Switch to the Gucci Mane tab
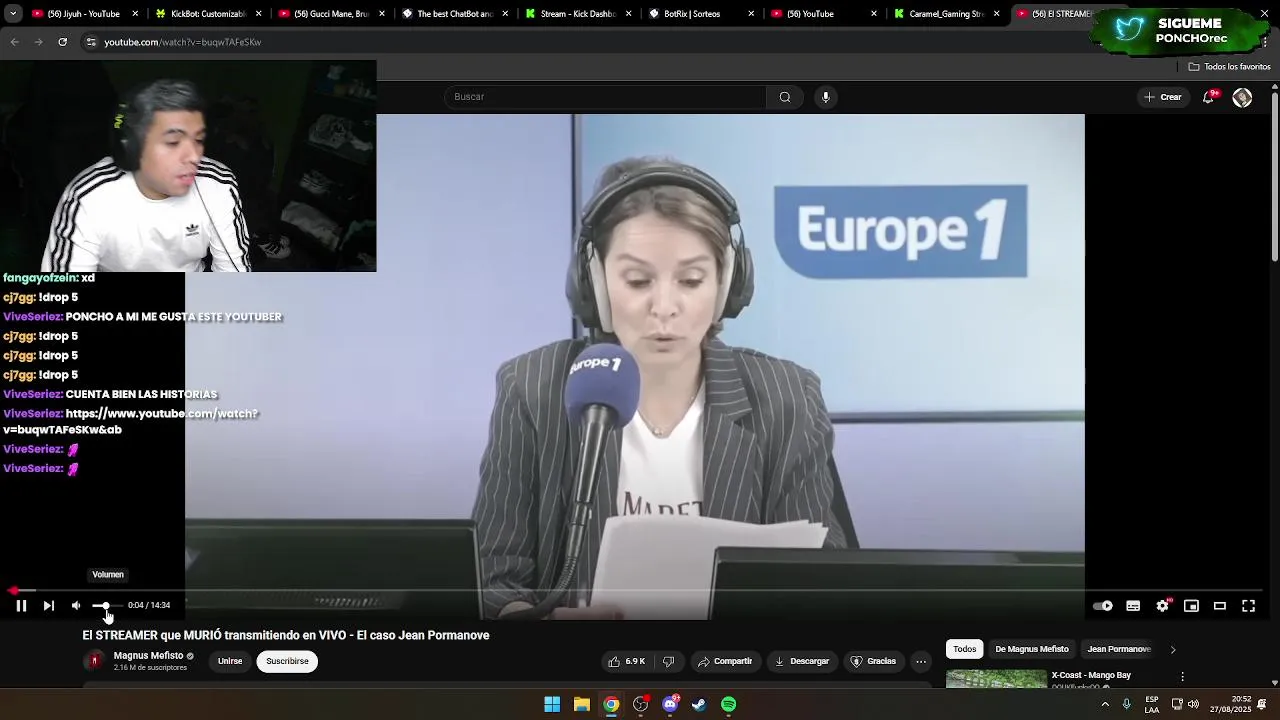The width and height of the screenshot is (1280, 720). (x=331, y=14)
